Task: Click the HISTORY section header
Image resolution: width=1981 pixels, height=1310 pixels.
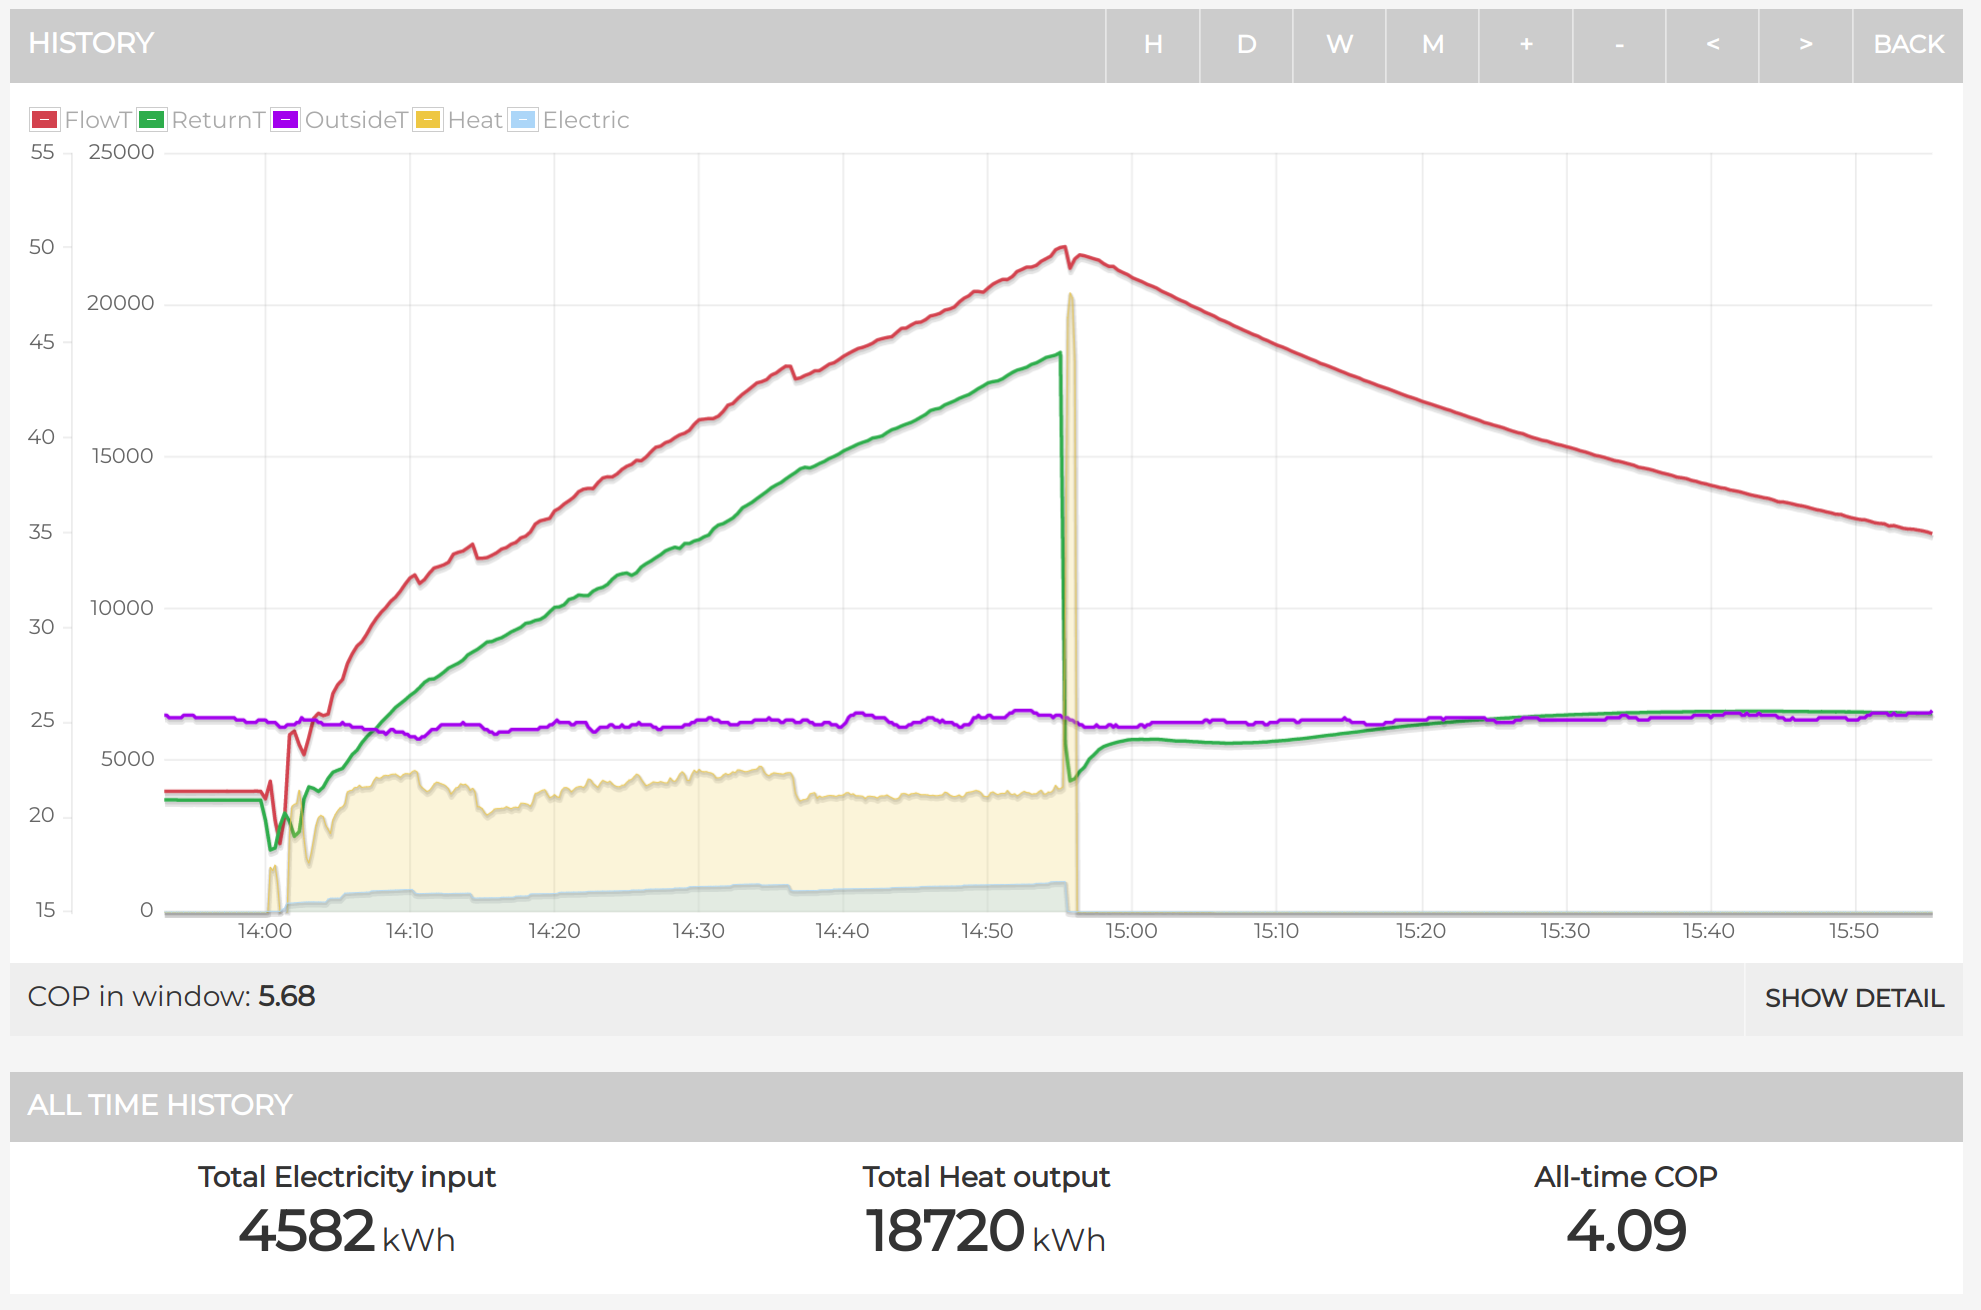Action: click(x=91, y=44)
